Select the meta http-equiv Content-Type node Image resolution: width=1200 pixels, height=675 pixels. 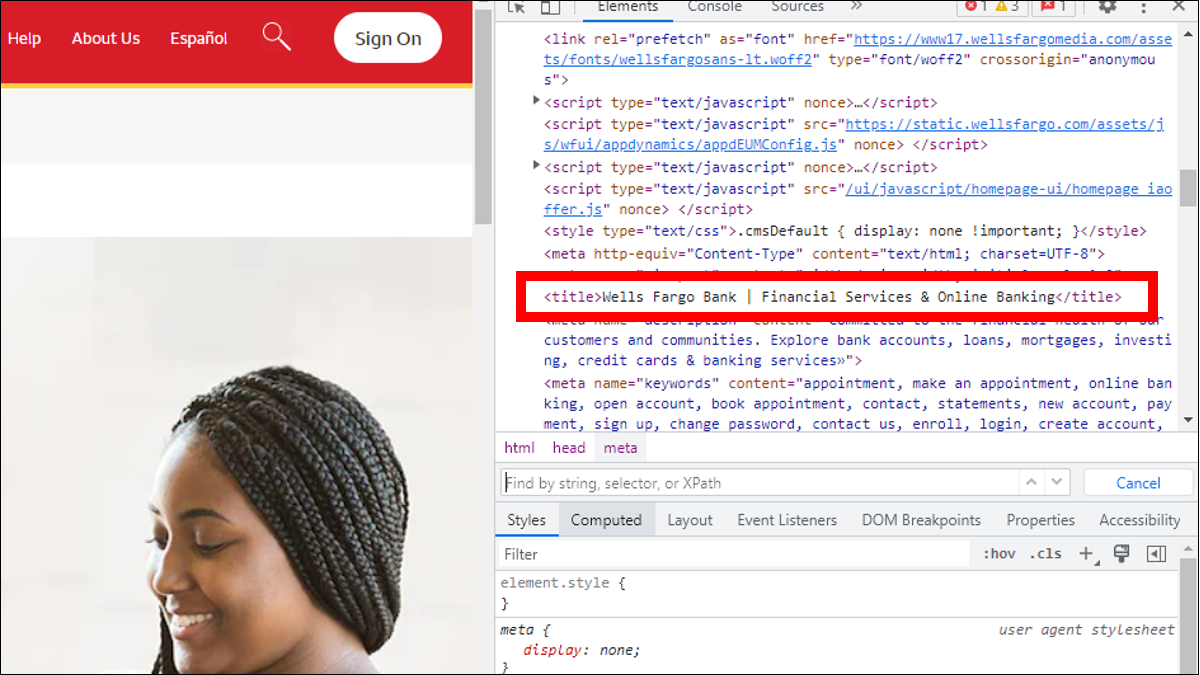click(823, 254)
